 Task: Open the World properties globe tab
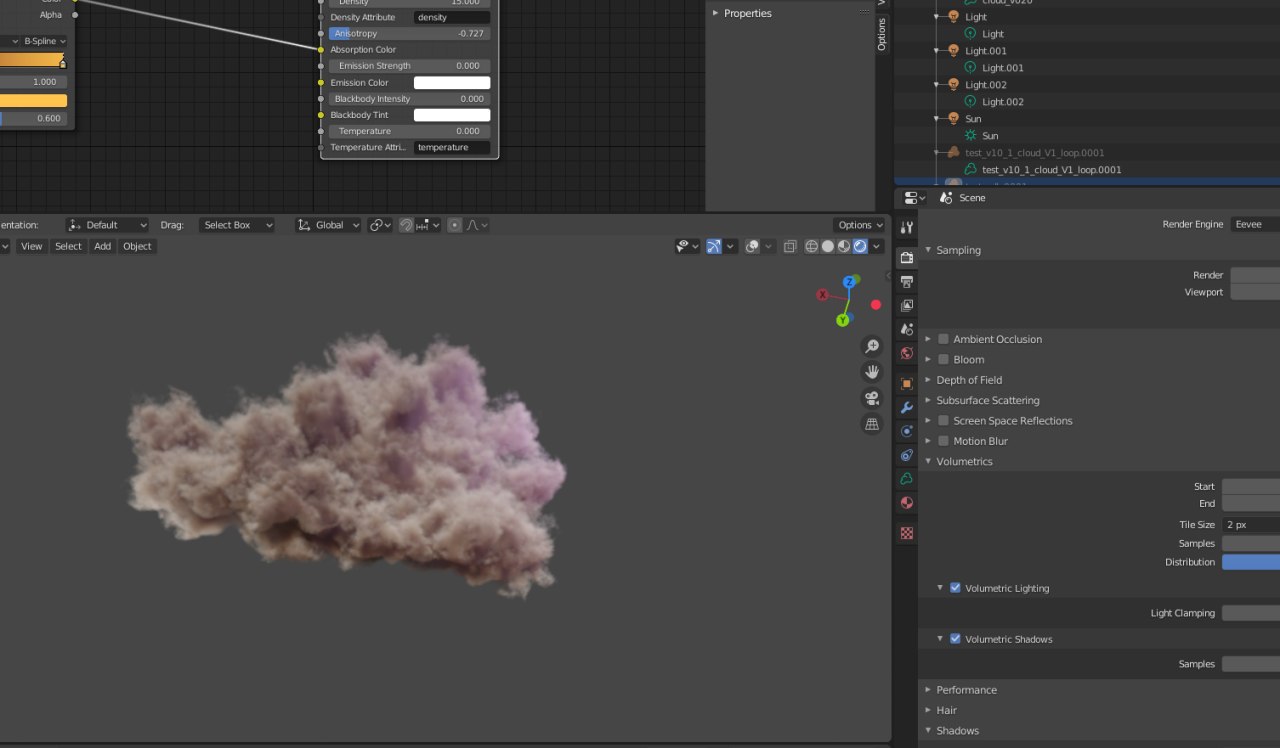tap(907, 353)
